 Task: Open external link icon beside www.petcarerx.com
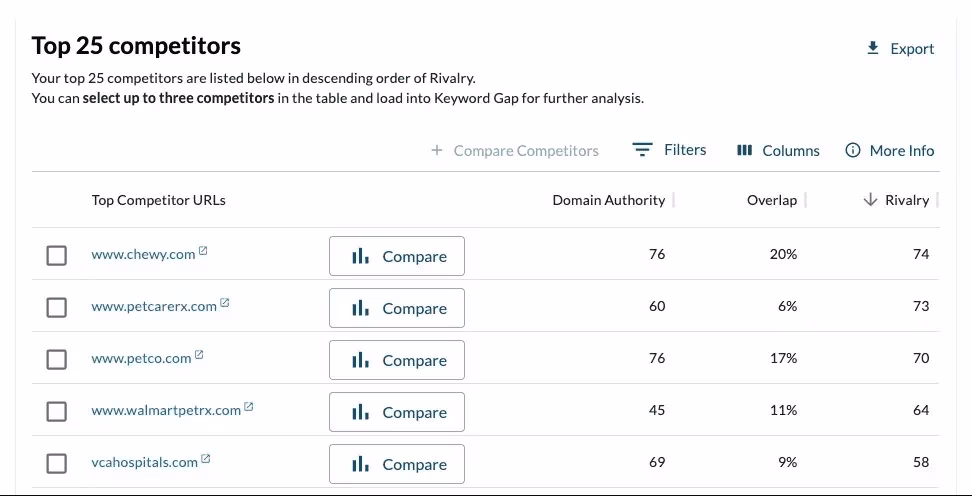tap(224, 304)
